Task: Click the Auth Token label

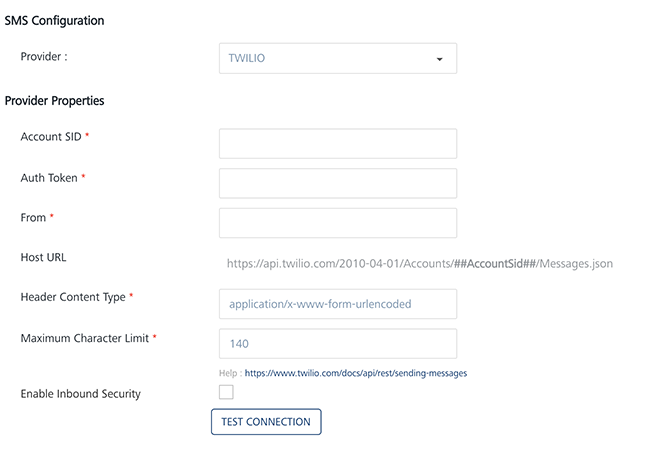Action: (48, 177)
